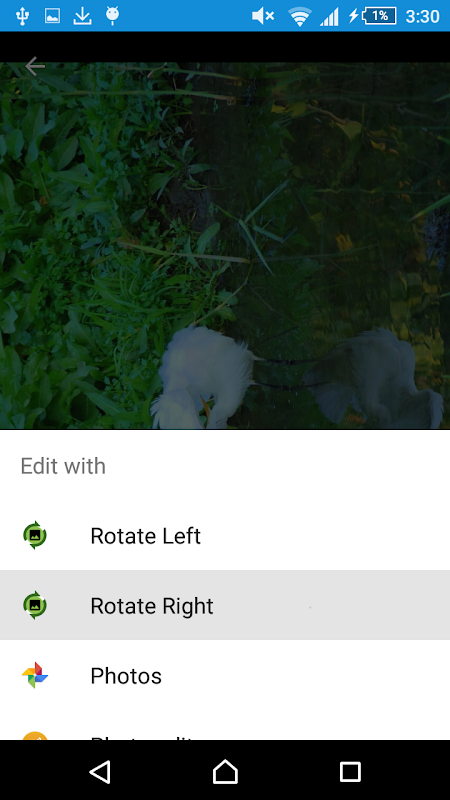Open the Google Photos pinwheel icon
The image size is (450, 800).
tap(35, 675)
